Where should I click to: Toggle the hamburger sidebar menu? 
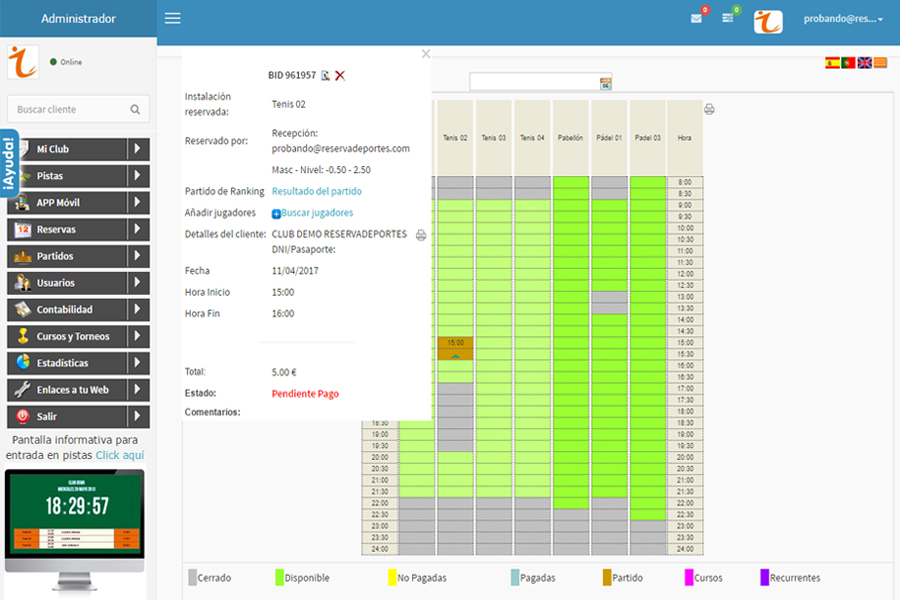173,18
